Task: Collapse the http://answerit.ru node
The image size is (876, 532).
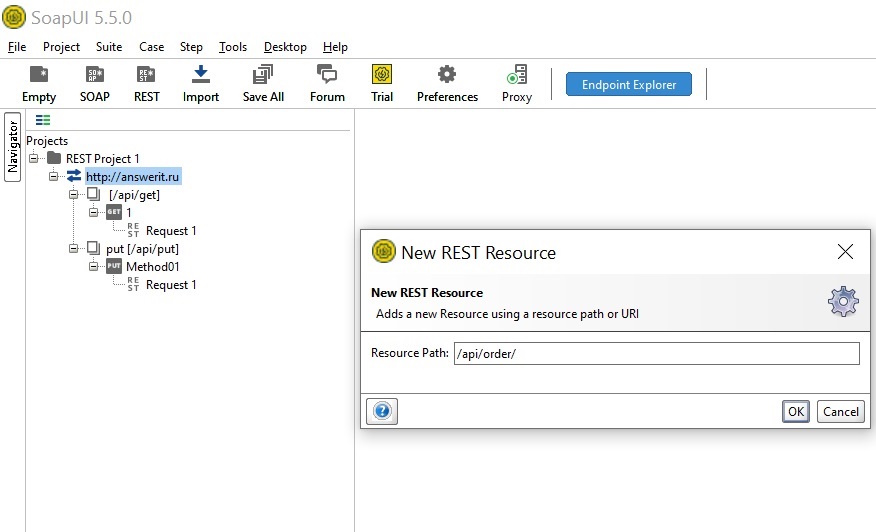Action: (54, 177)
